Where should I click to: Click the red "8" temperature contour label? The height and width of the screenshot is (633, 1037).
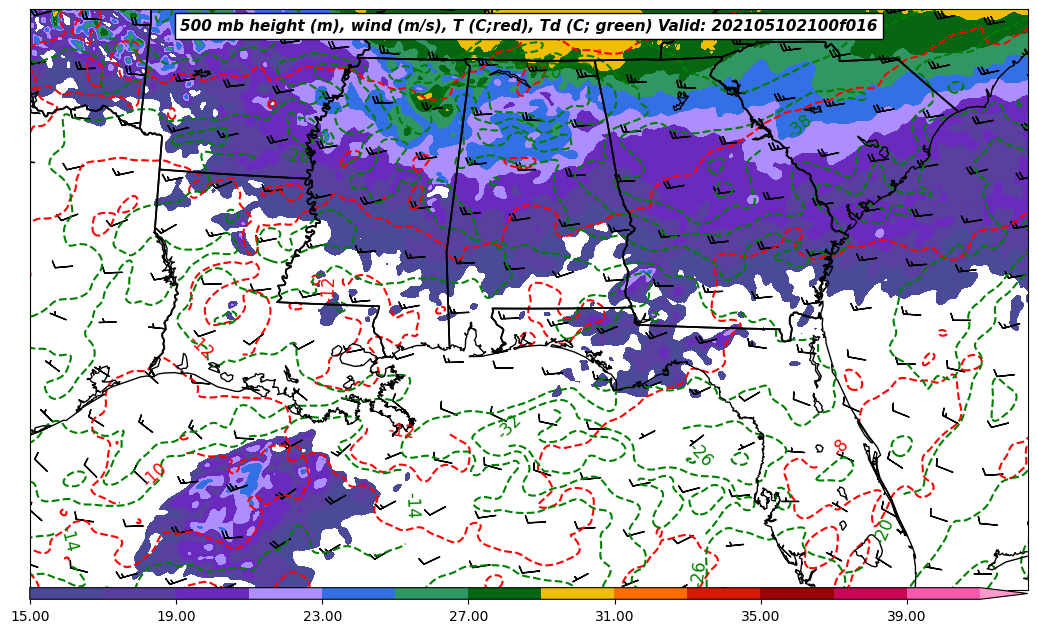(840, 447)
